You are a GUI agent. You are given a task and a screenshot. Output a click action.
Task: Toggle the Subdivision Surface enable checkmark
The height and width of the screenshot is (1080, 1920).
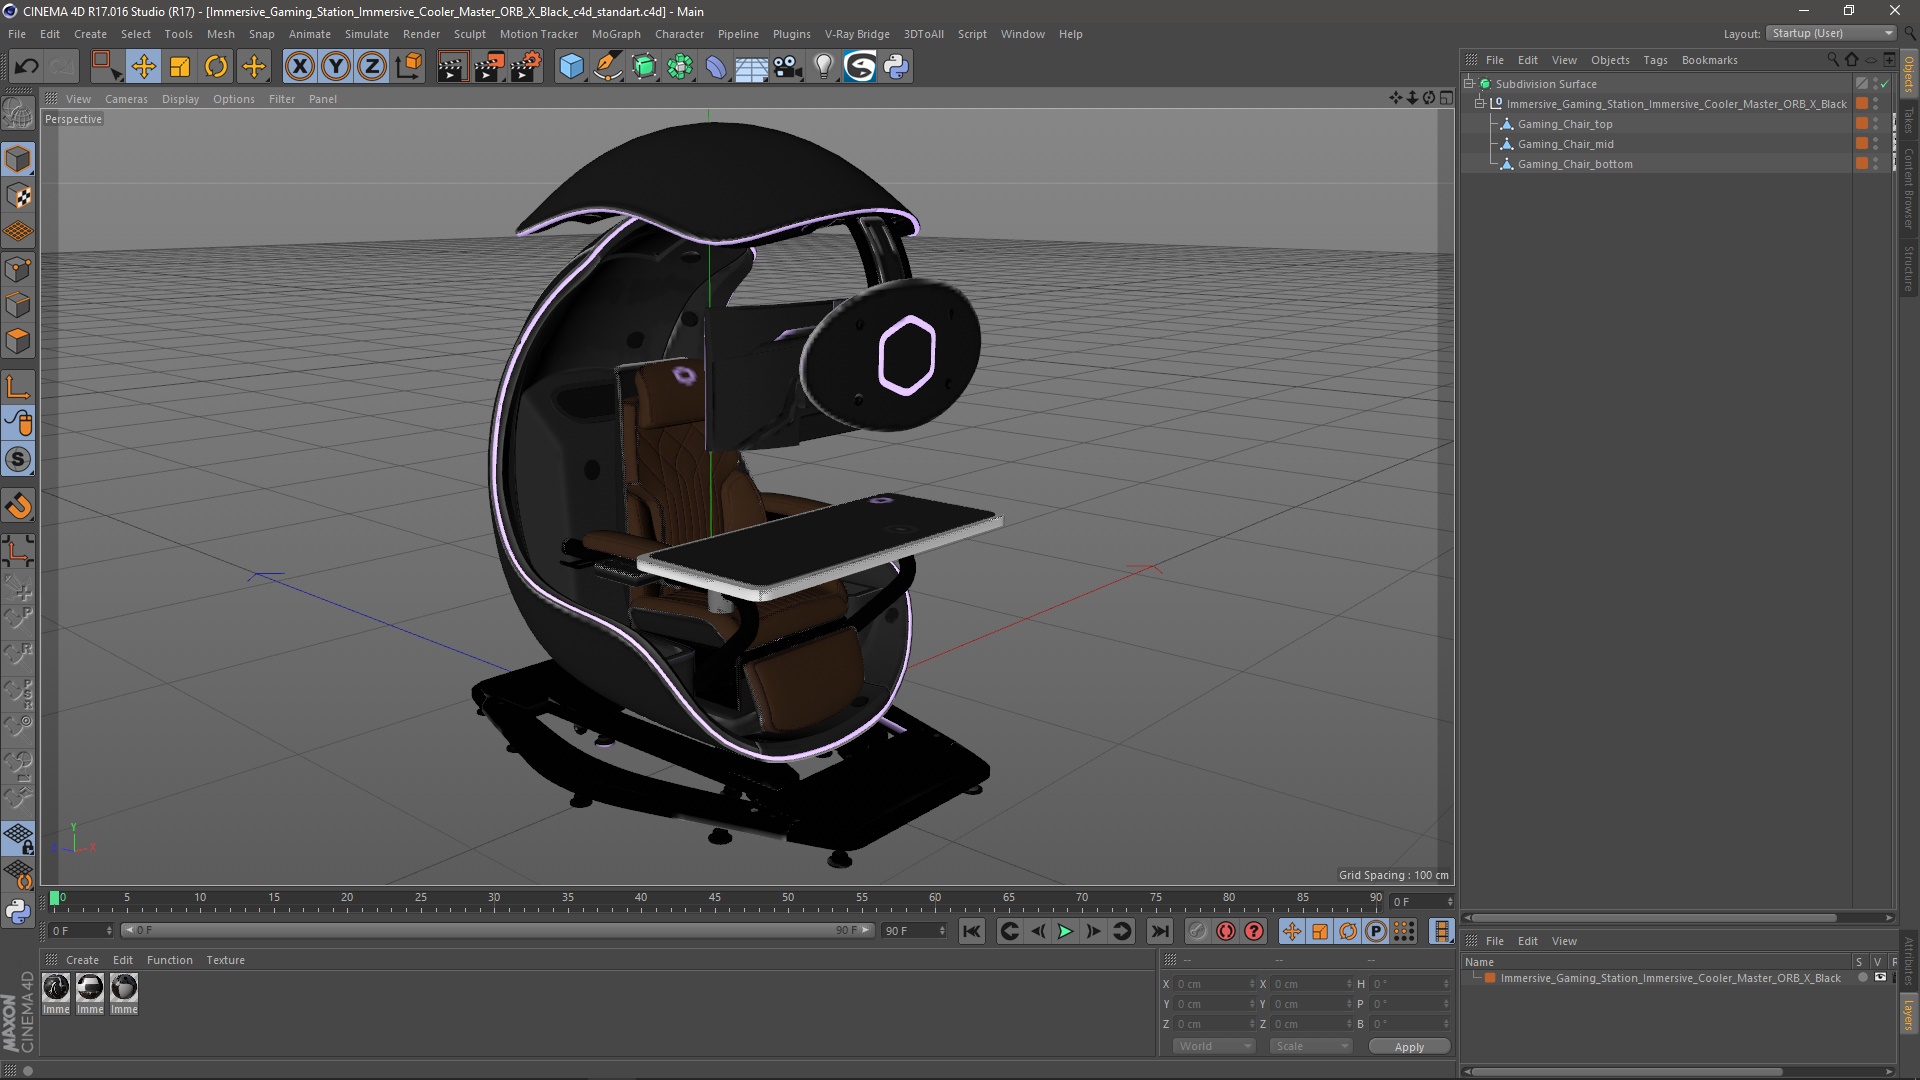pos(1885,84)
